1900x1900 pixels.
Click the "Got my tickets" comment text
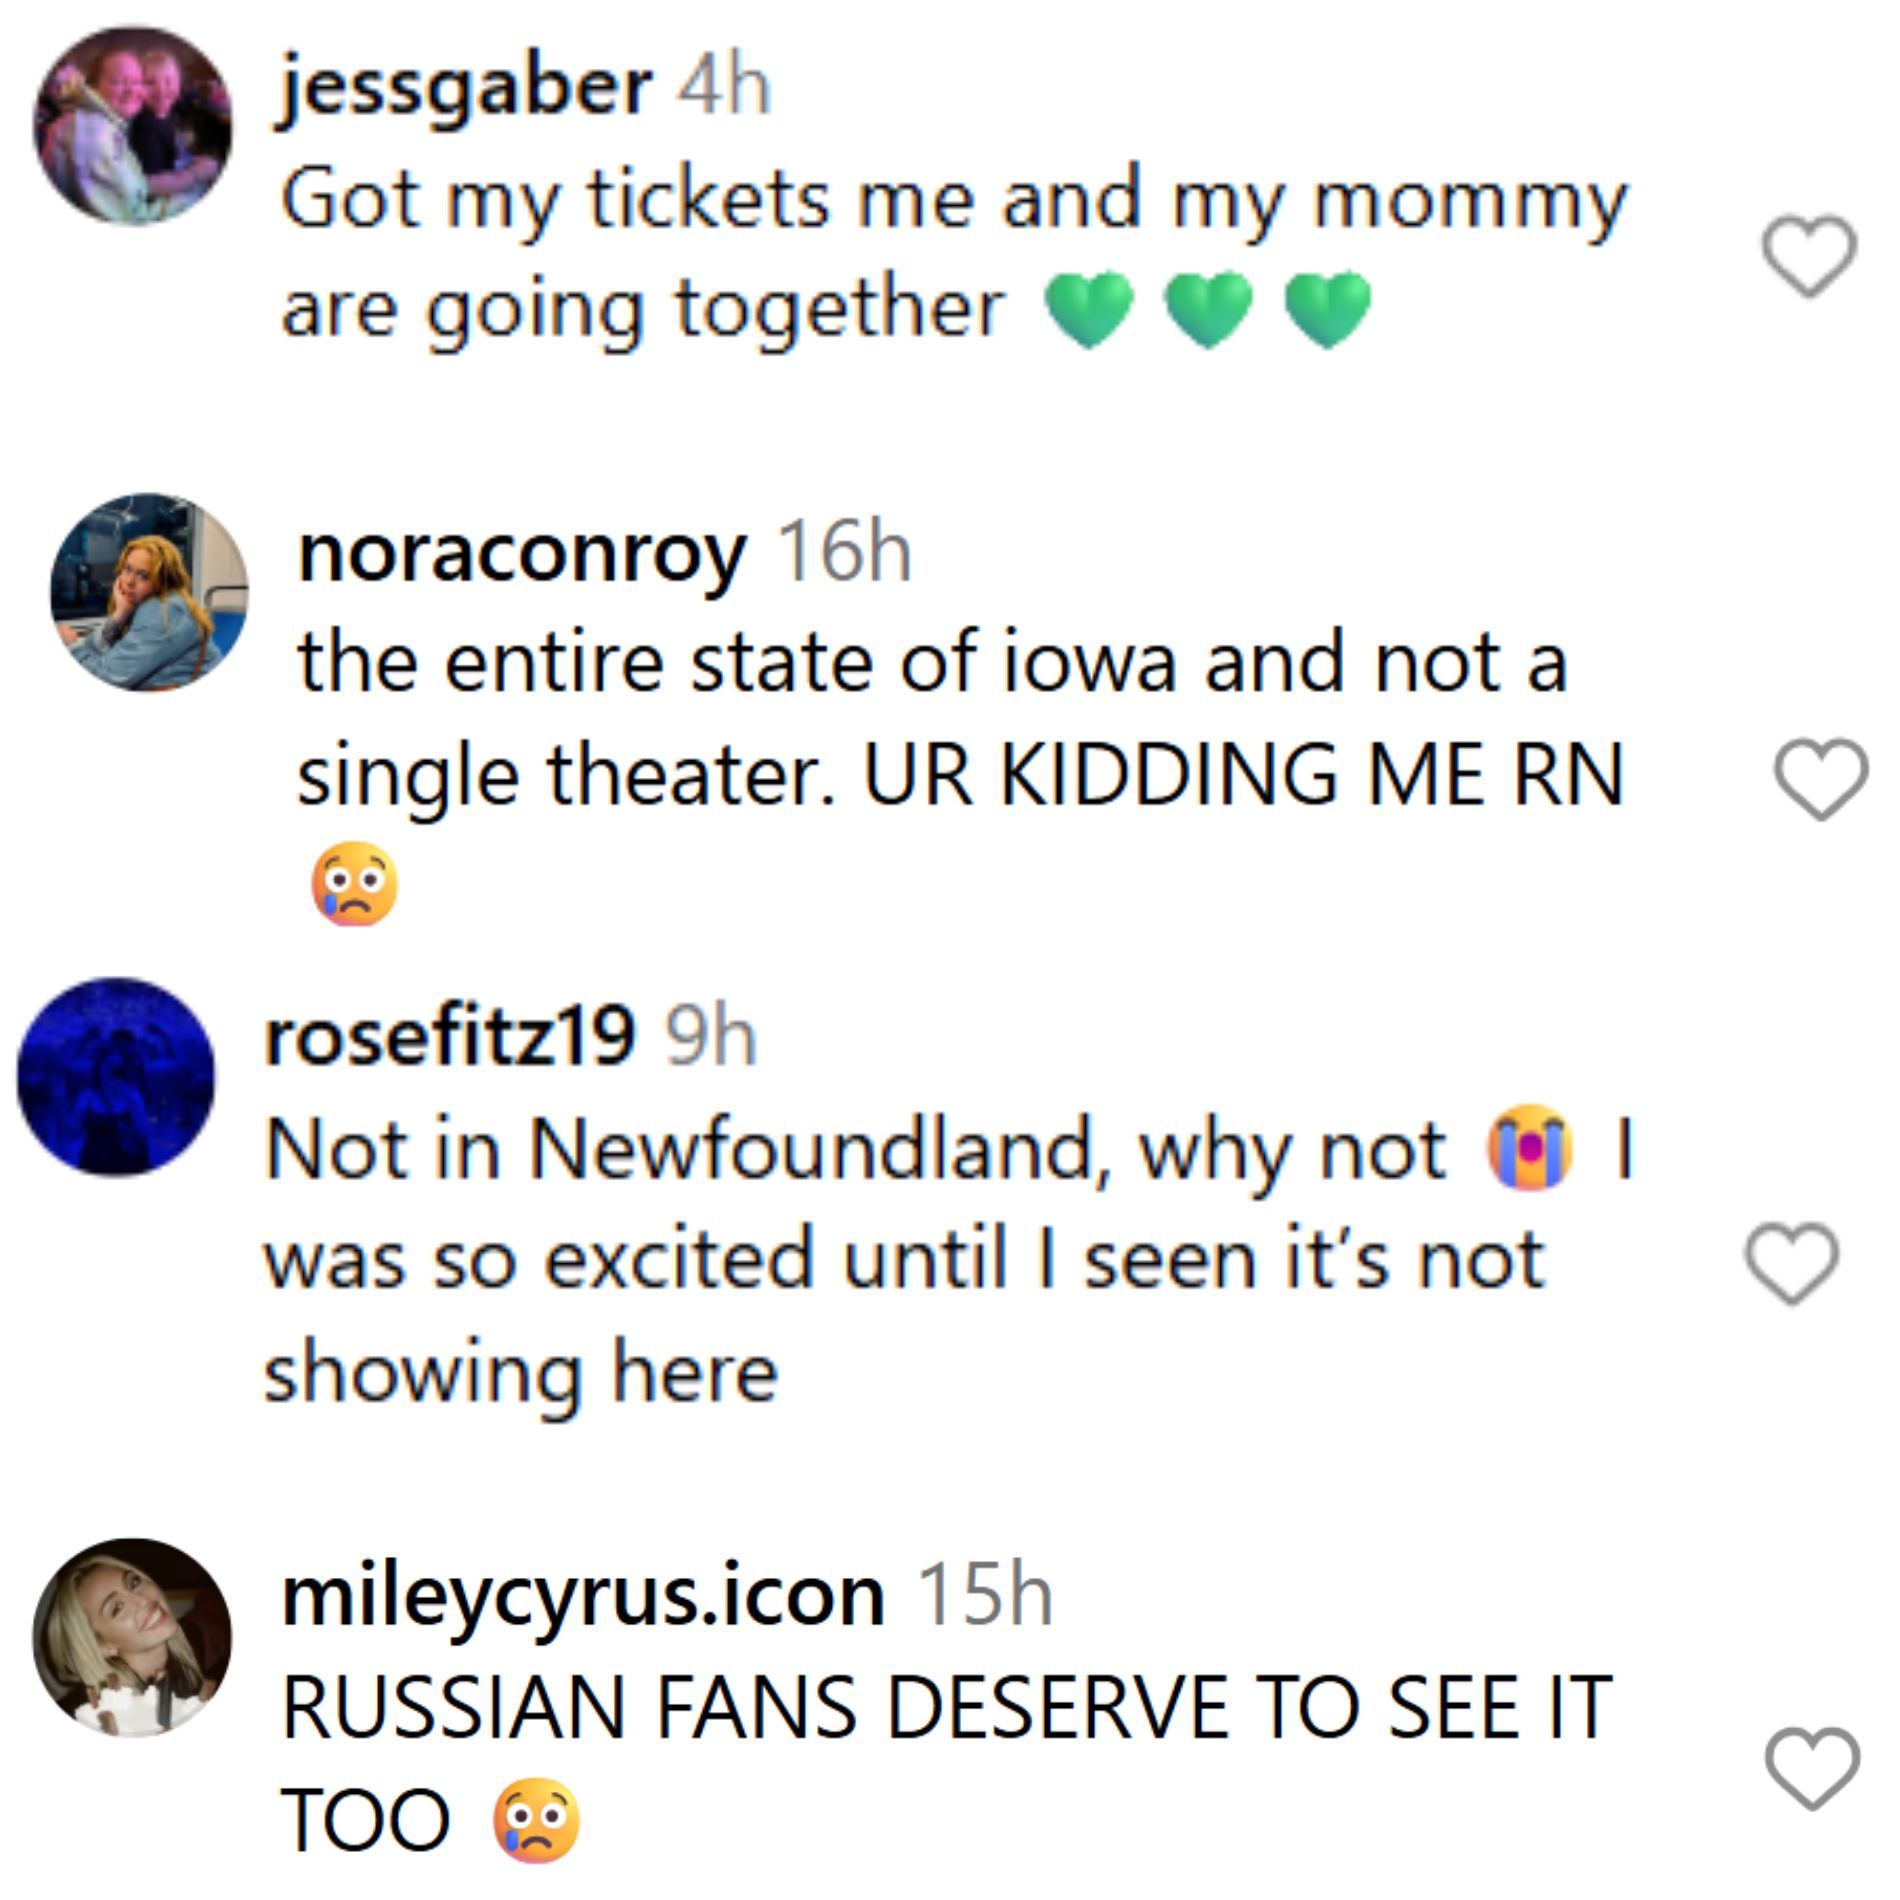[x=954, y=200]
